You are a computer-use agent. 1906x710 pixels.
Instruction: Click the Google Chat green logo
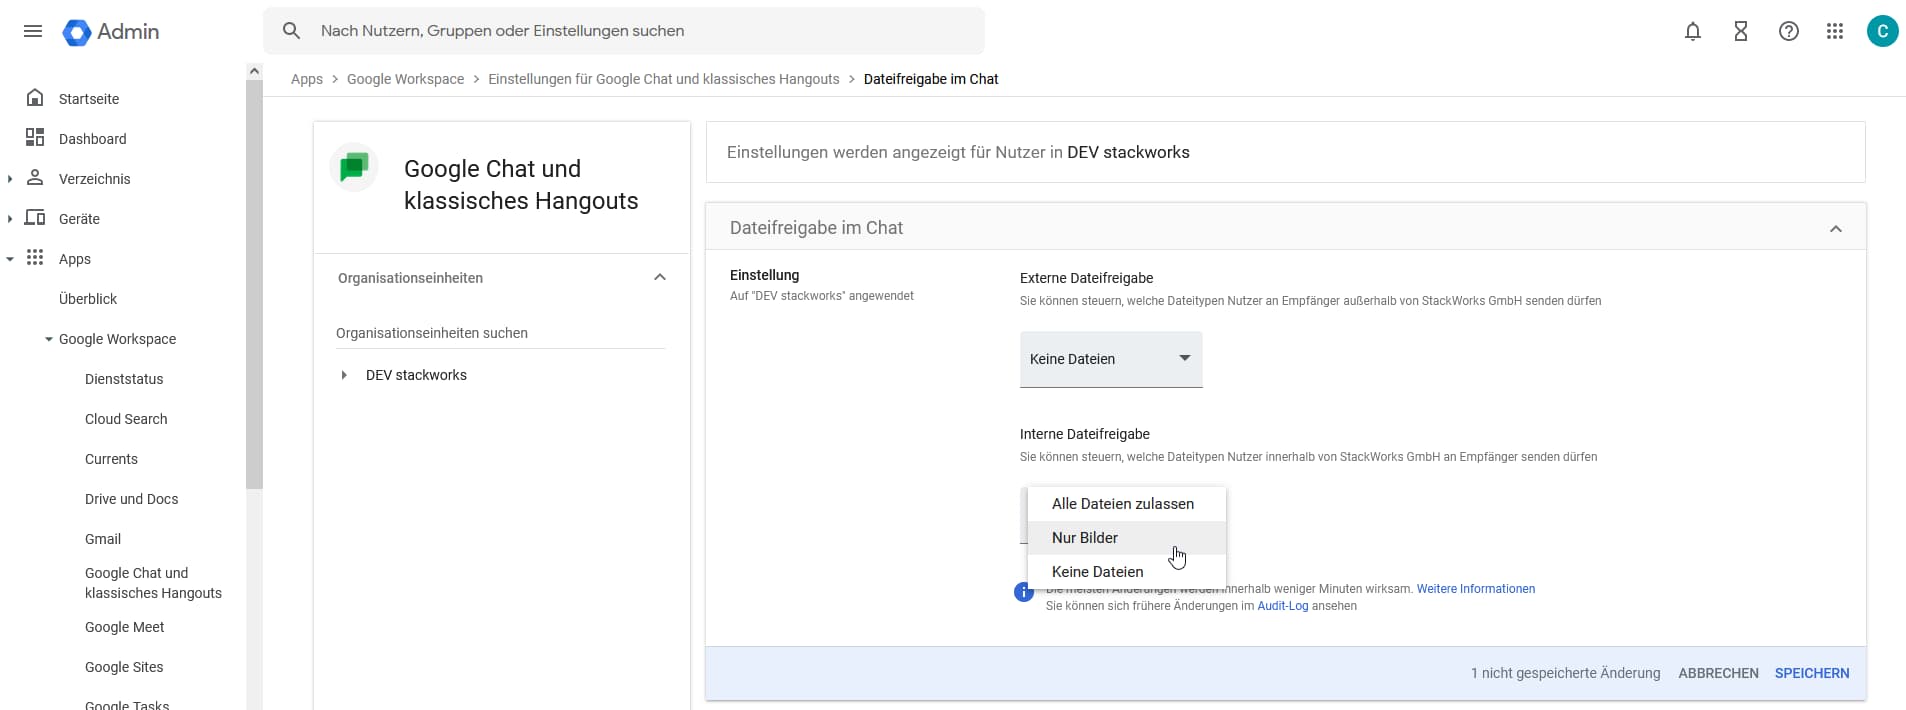pyautogui.click(x=354, y=167)
